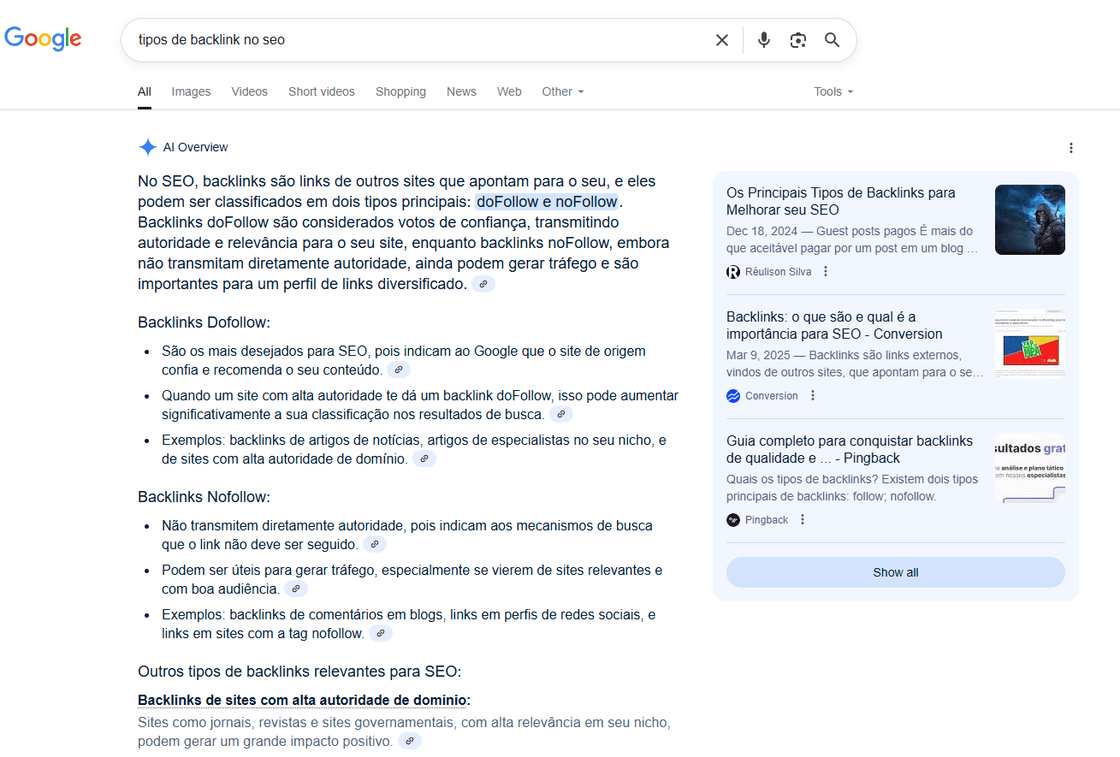Click the Pingback site favicon
Screen dimensions: 1120x757
(733, 519)
